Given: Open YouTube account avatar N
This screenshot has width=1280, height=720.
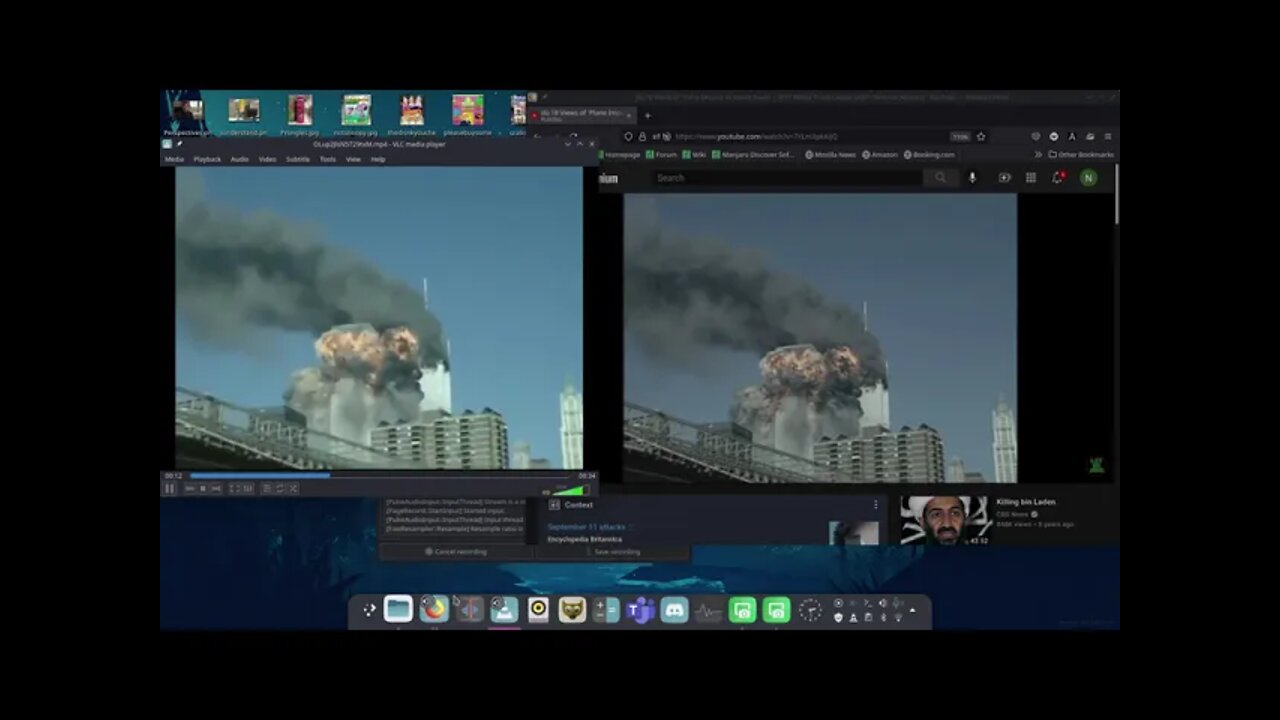Looking at the screenshot, I should pos(1088,178).
